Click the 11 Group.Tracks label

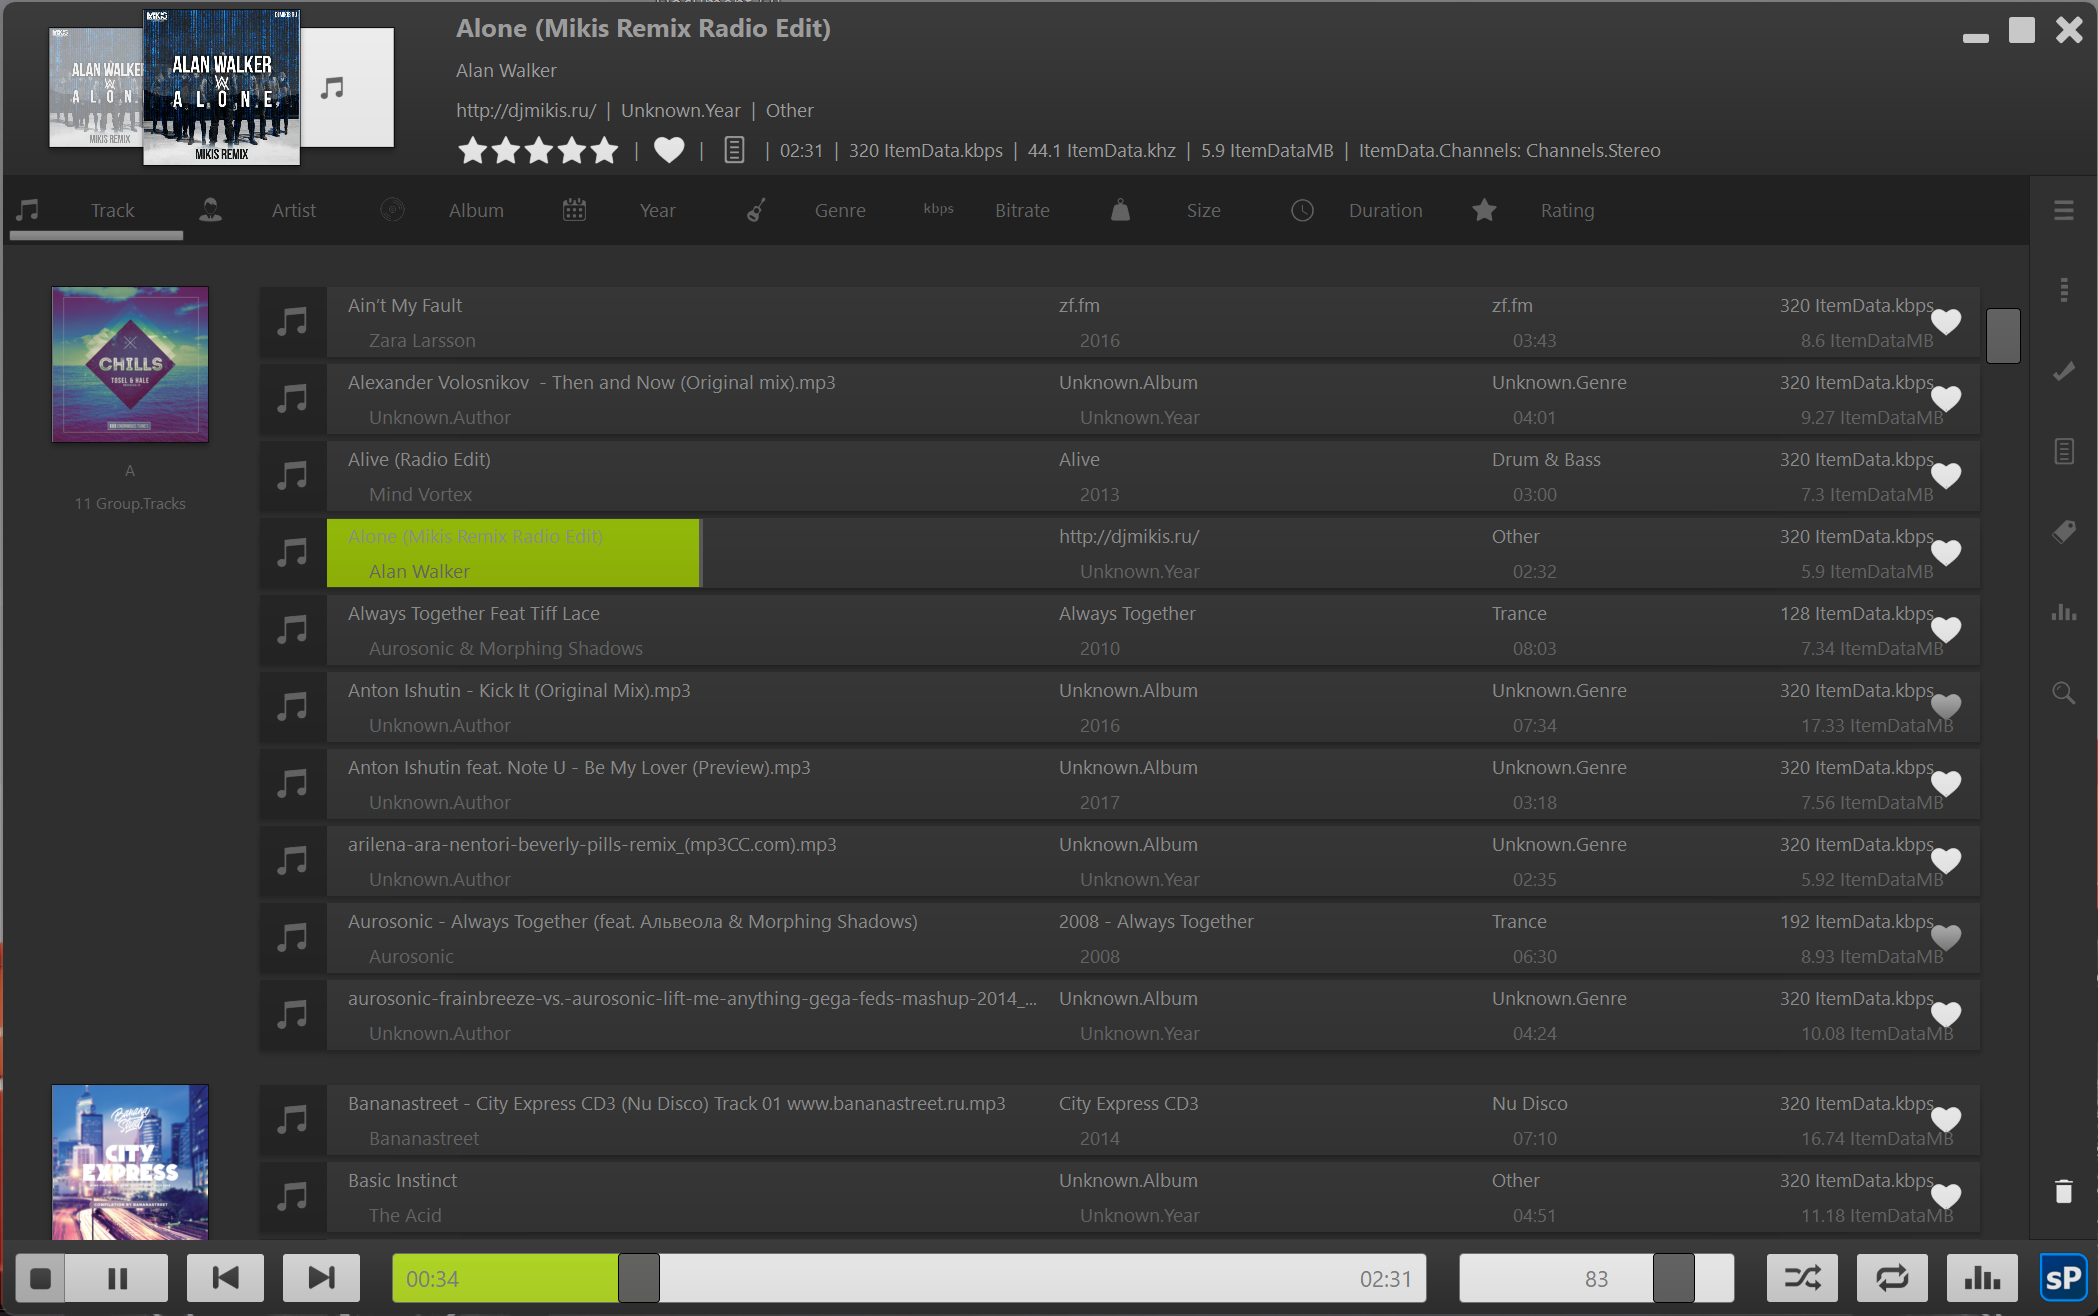pos(130,503)
